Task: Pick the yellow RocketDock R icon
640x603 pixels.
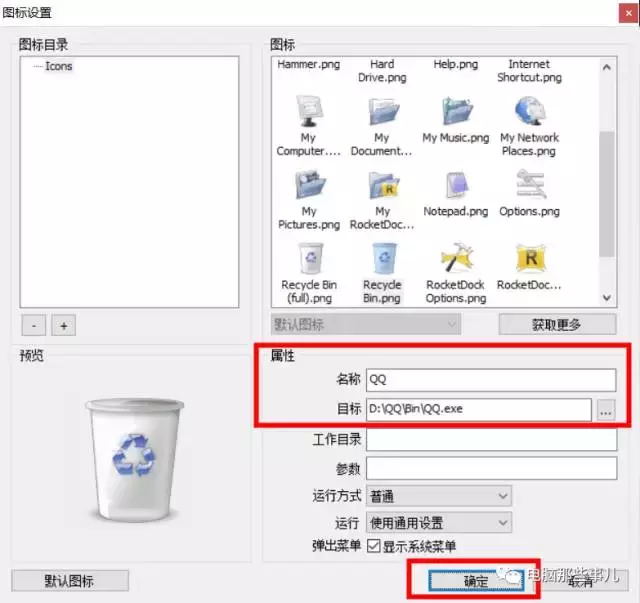Action: [x=530, y=258]
